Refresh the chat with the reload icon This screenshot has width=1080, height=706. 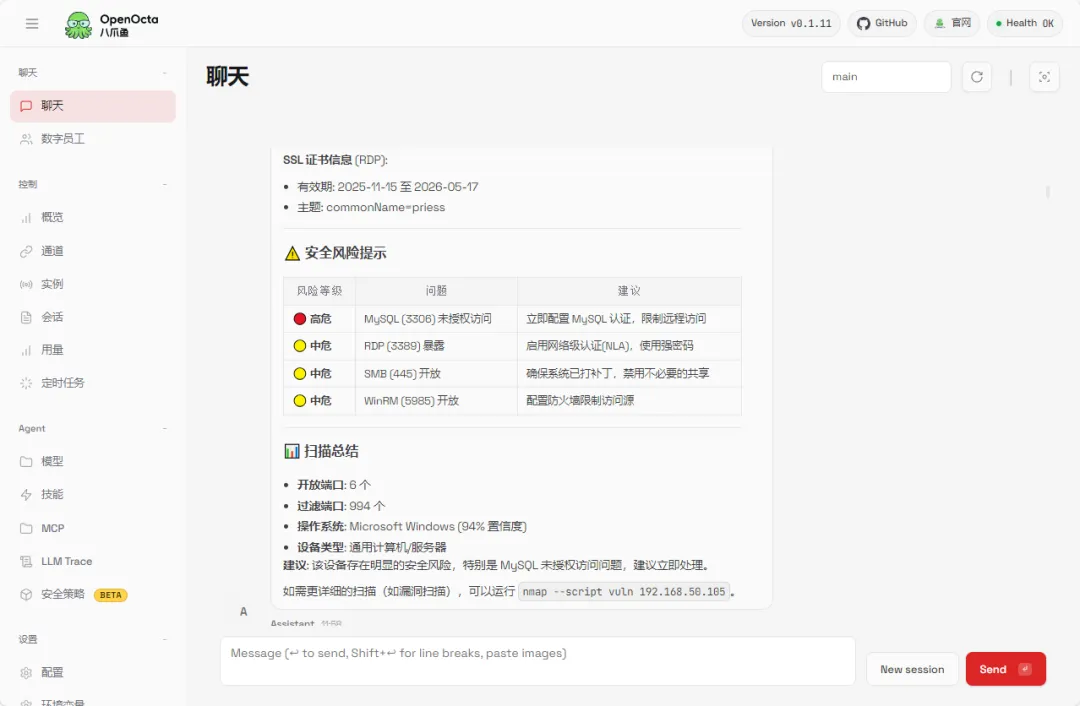click(x=977, y=77)
